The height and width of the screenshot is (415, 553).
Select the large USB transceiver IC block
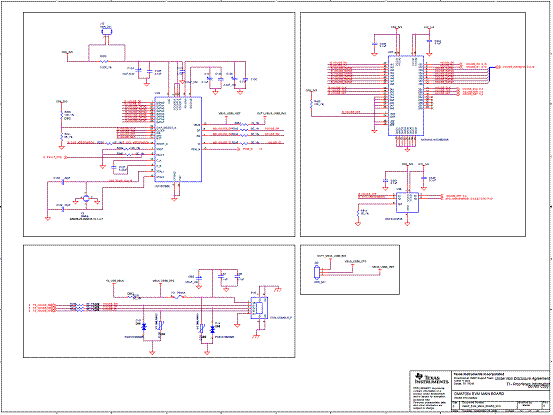[x=178, y=139]
